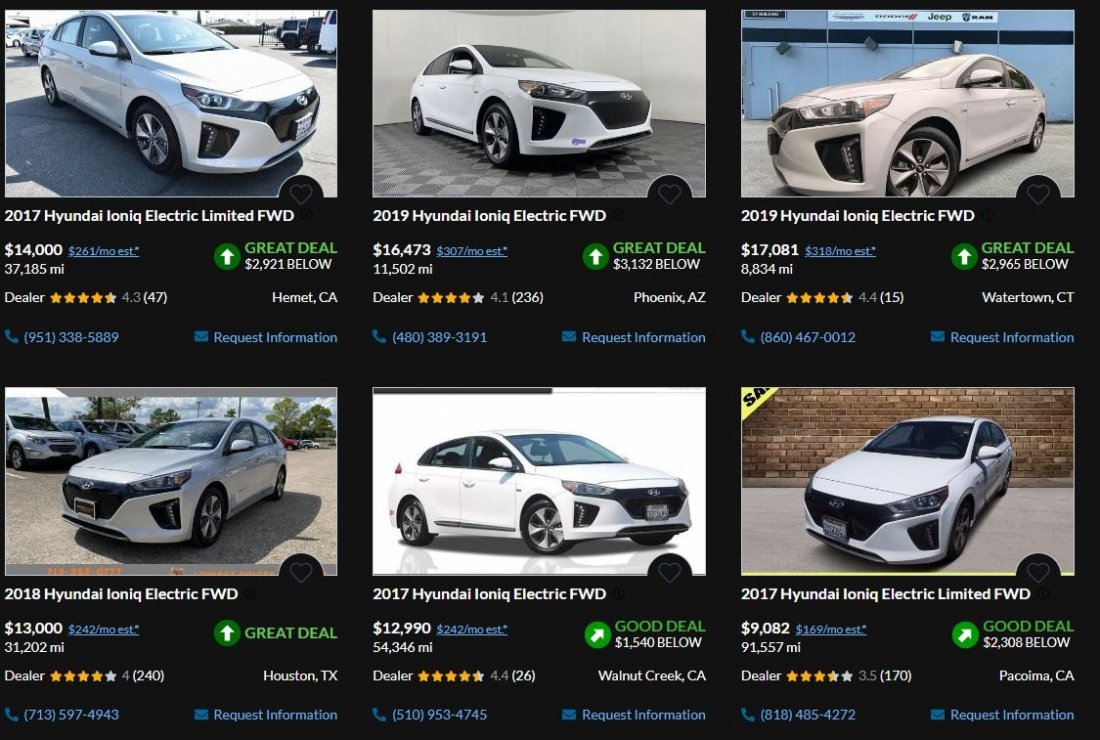Click info icon next to Phoenix 2019 Ioniq title
Screen dimensions: 1100x740
[619, 215]
